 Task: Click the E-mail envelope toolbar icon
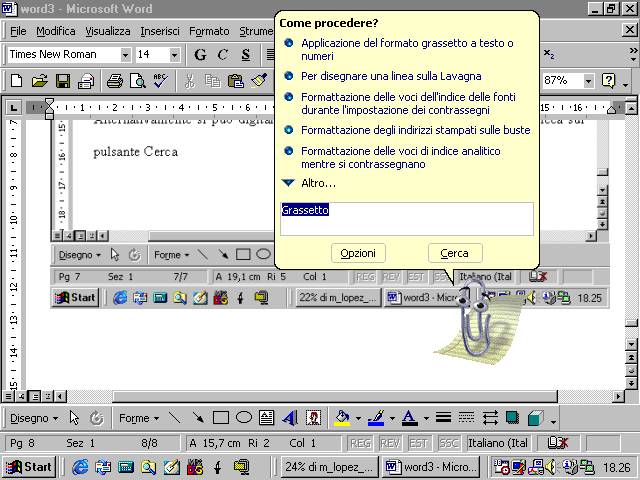click(x=86, y=80)
